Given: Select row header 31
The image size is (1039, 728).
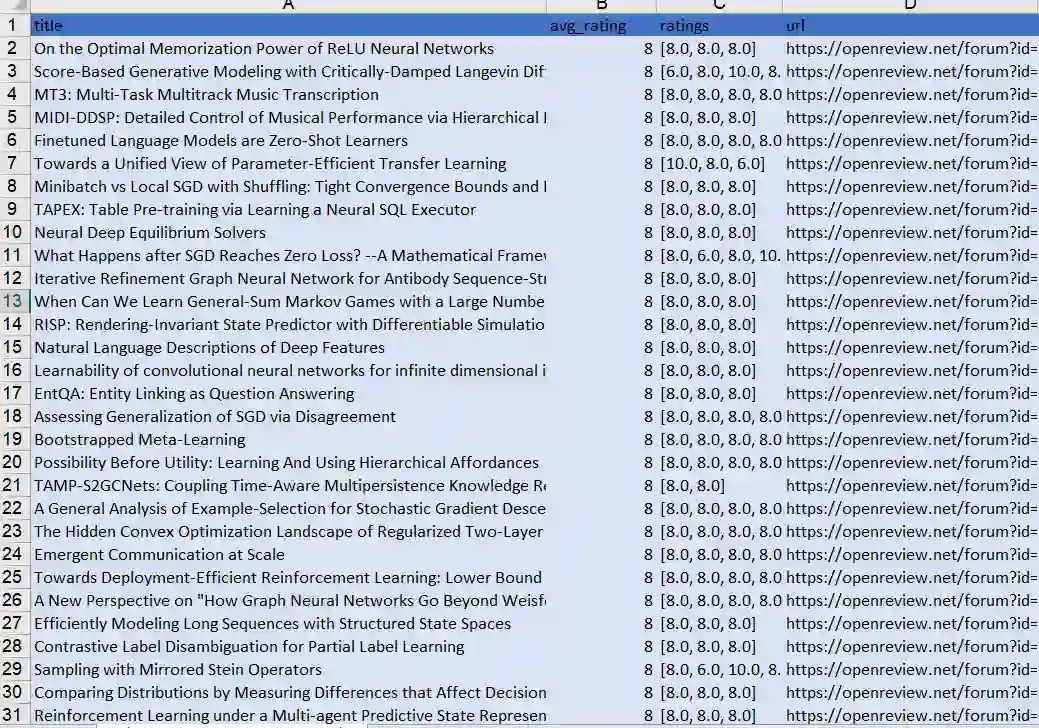Looking at the screenshot, I should (x=15, y=715).
